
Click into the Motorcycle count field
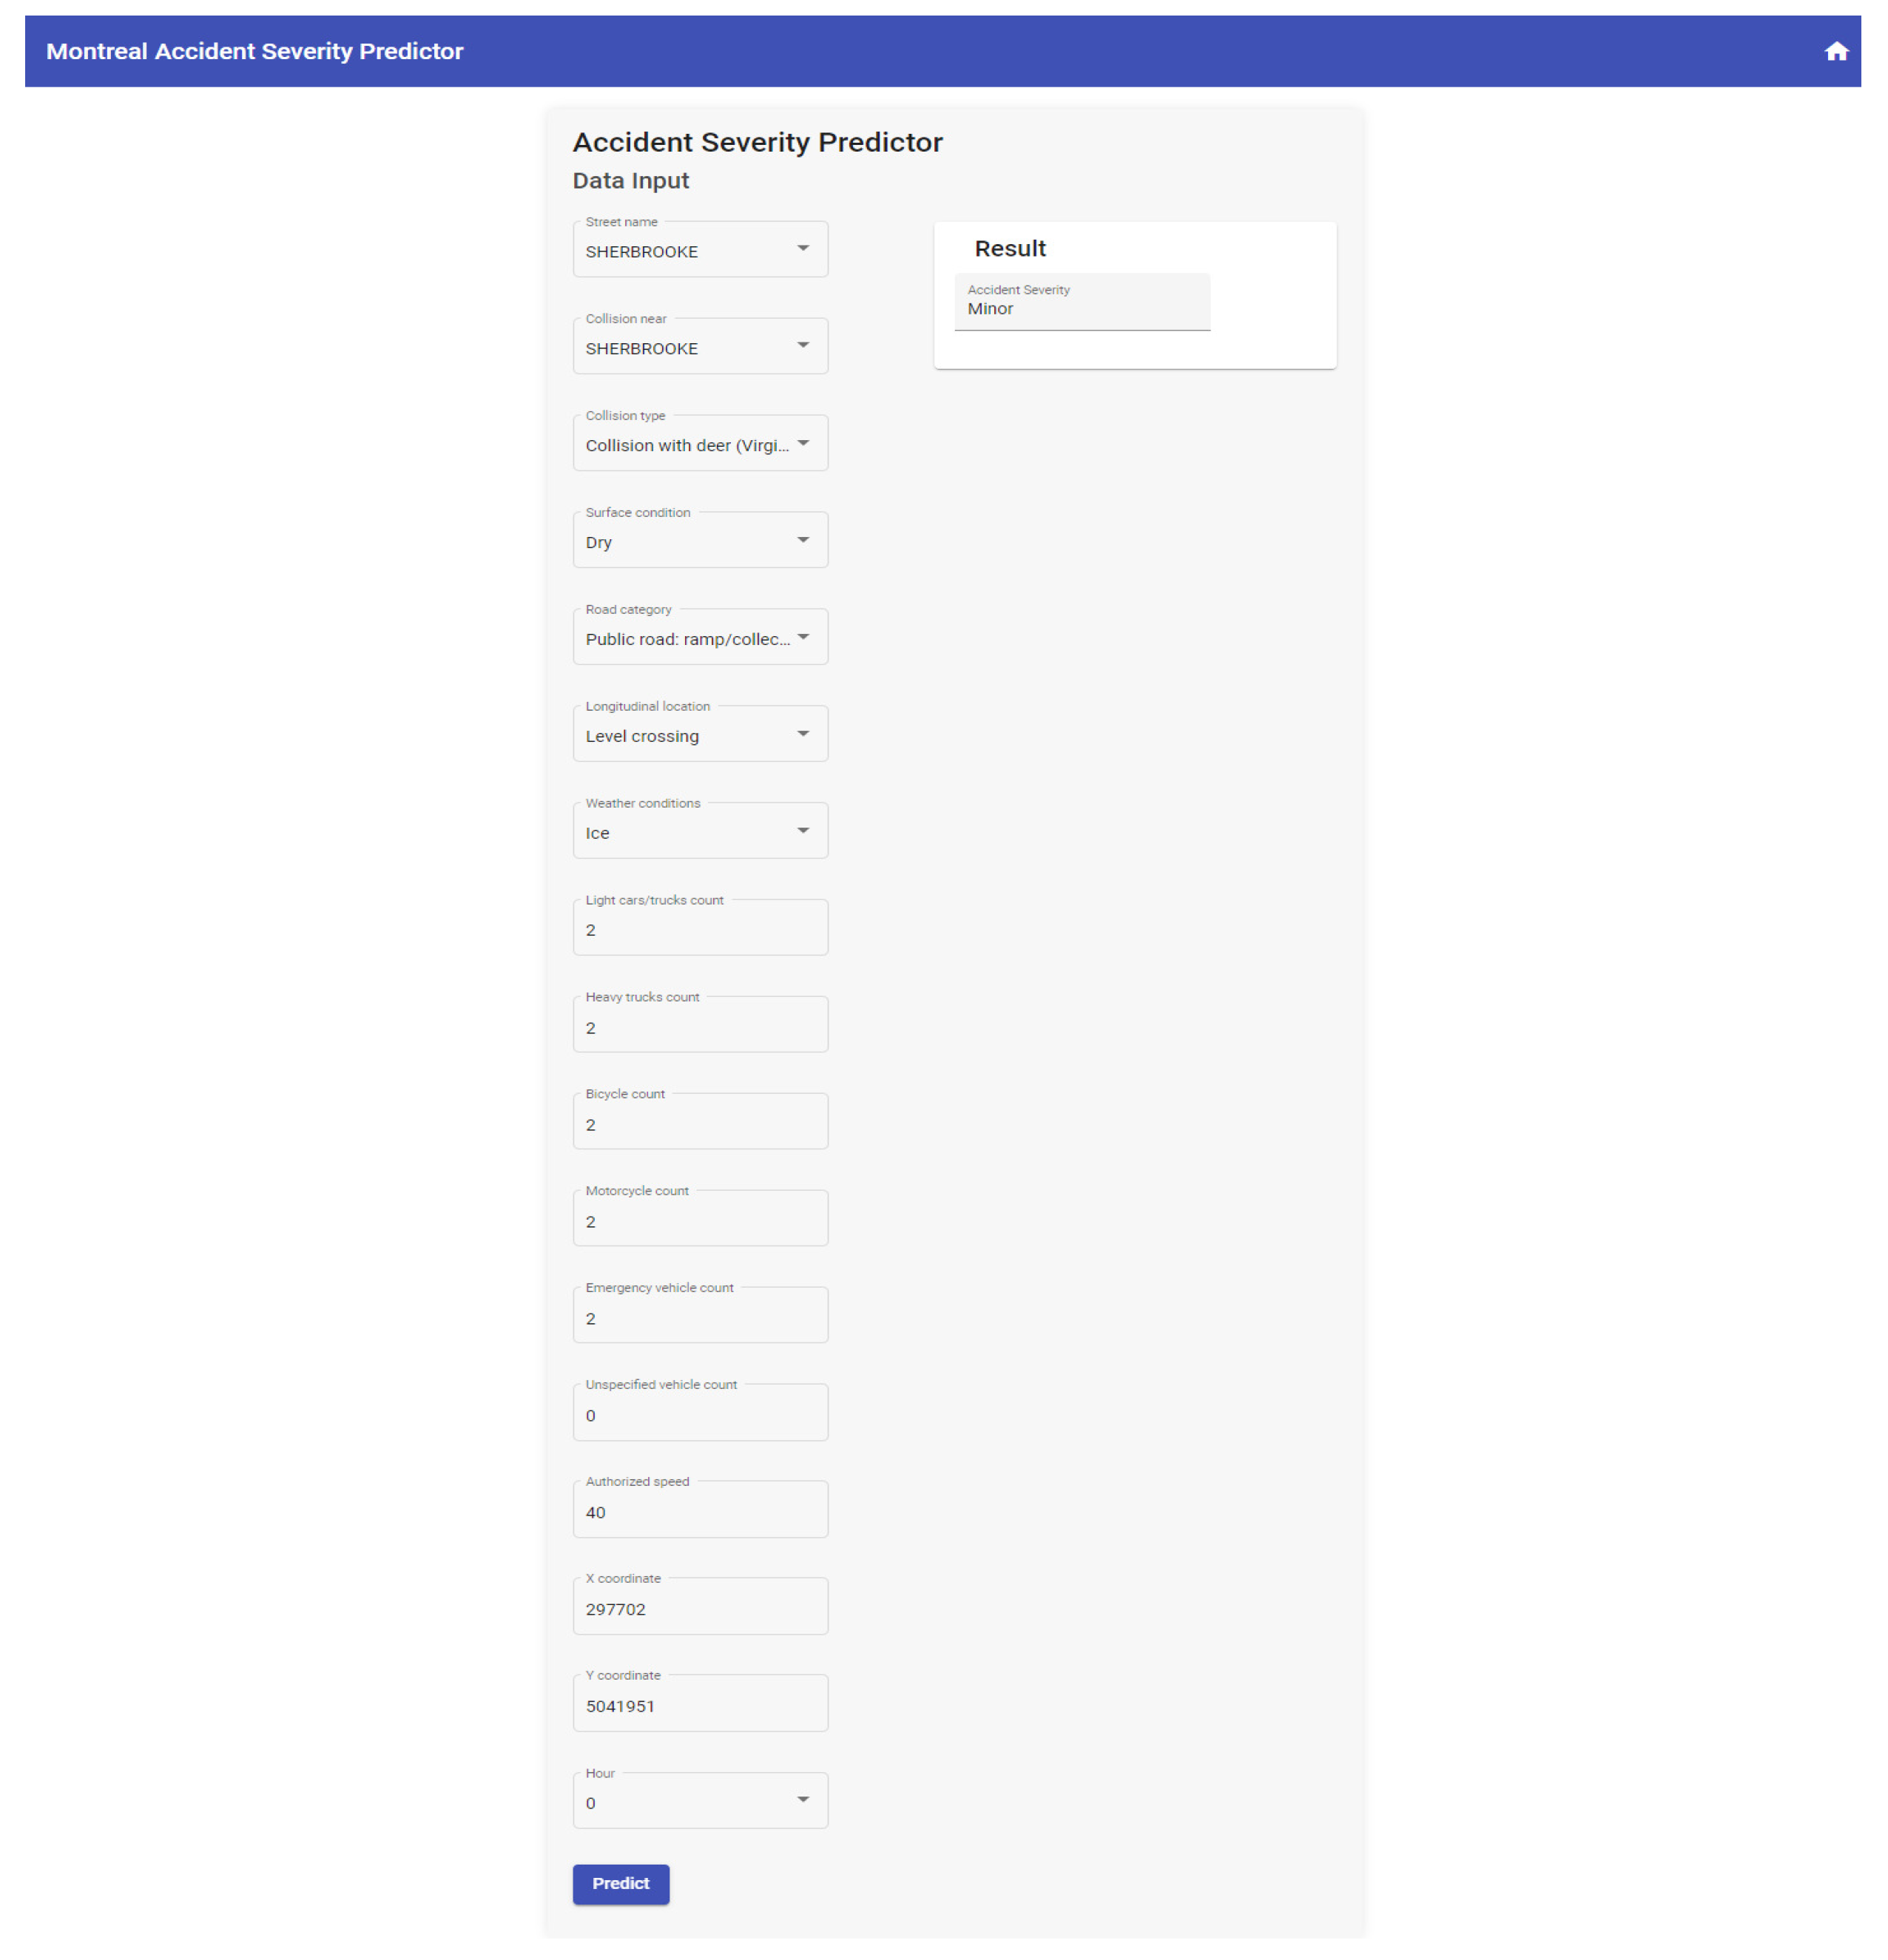point(700,1220)
